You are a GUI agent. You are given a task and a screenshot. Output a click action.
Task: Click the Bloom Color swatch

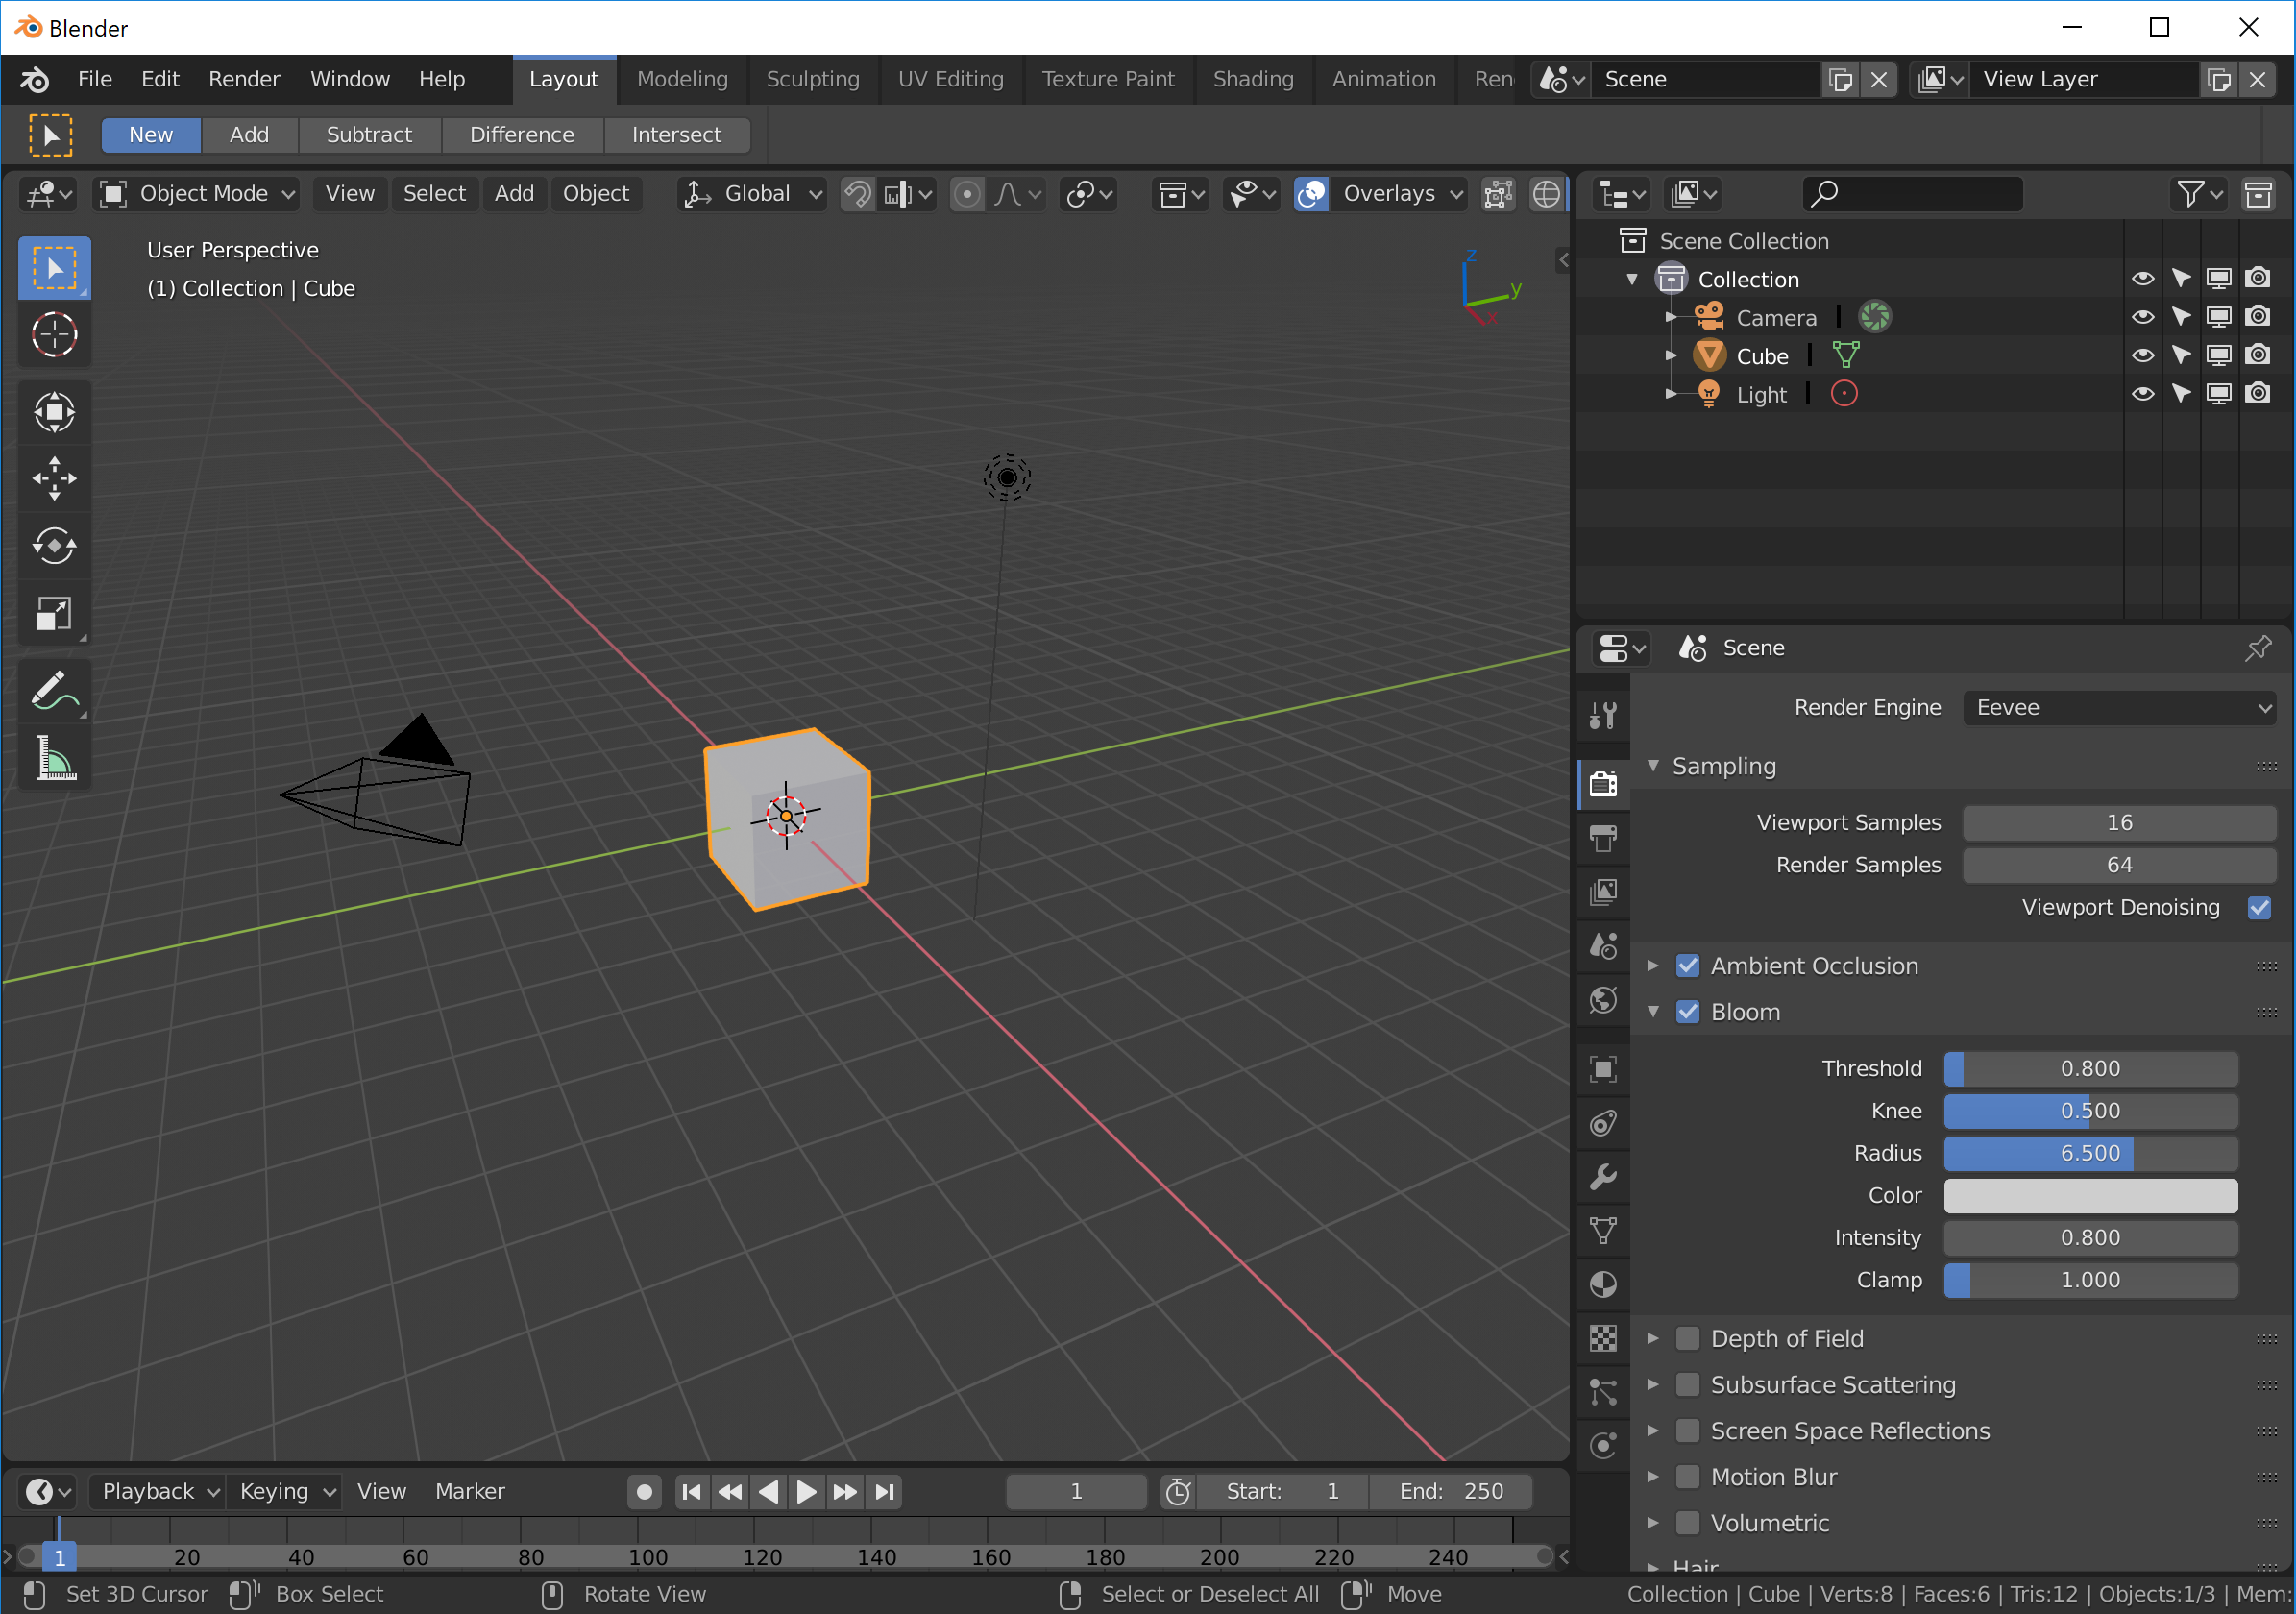click(2090, 1196)
